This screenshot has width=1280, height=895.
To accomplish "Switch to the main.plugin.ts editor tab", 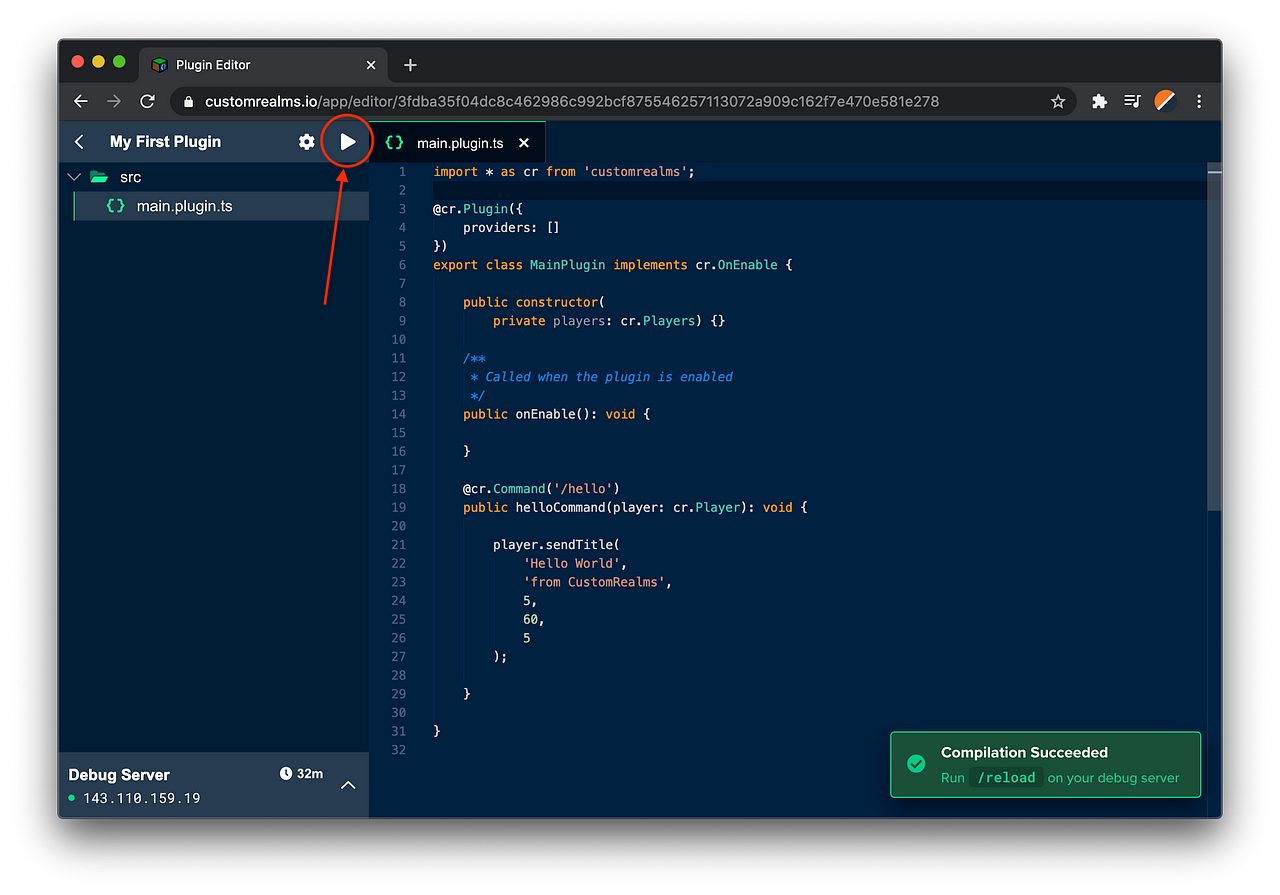I will (458, 142).
